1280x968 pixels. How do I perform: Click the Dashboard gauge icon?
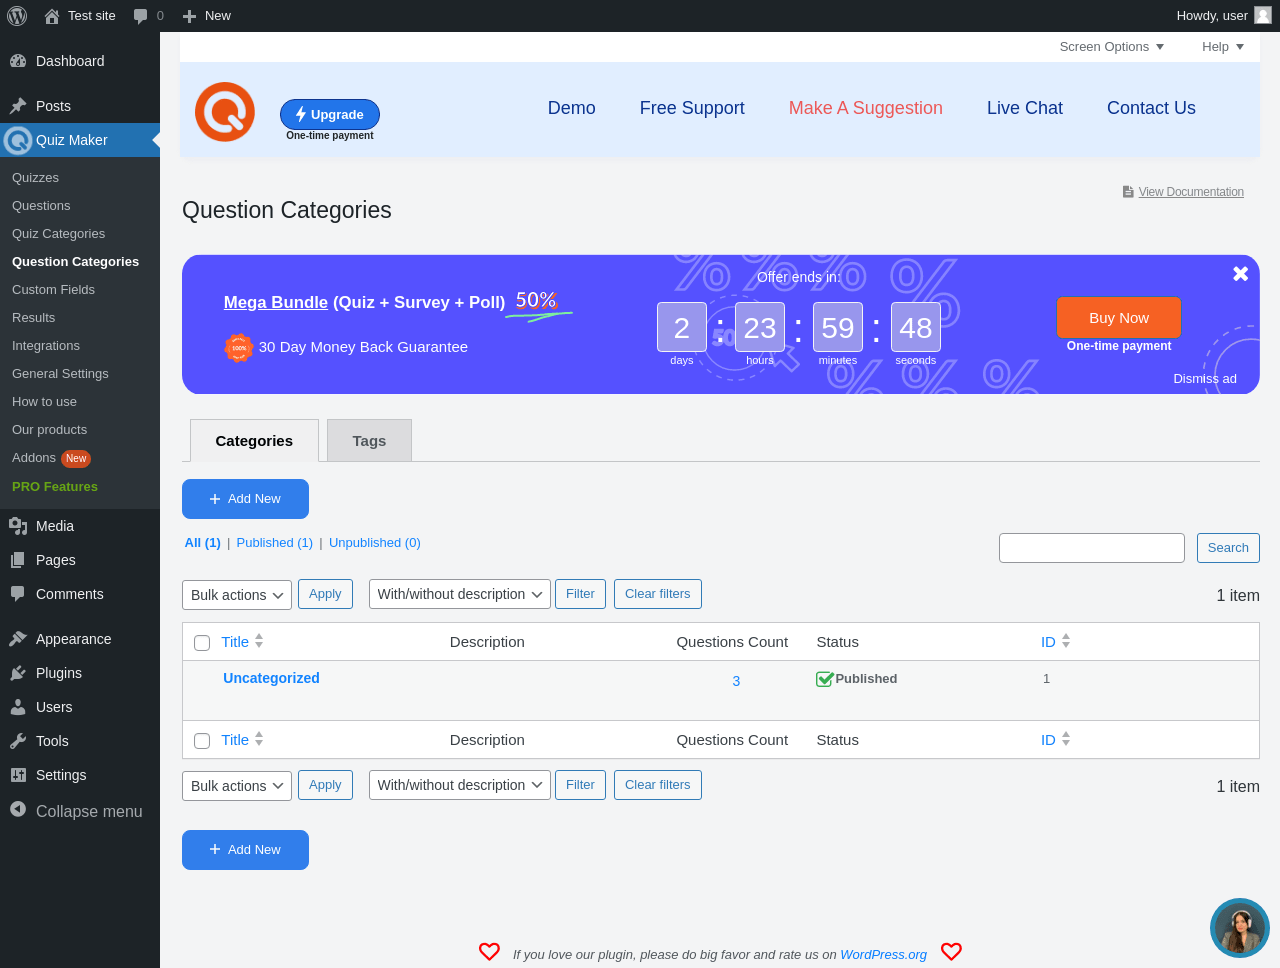[18, 61]
